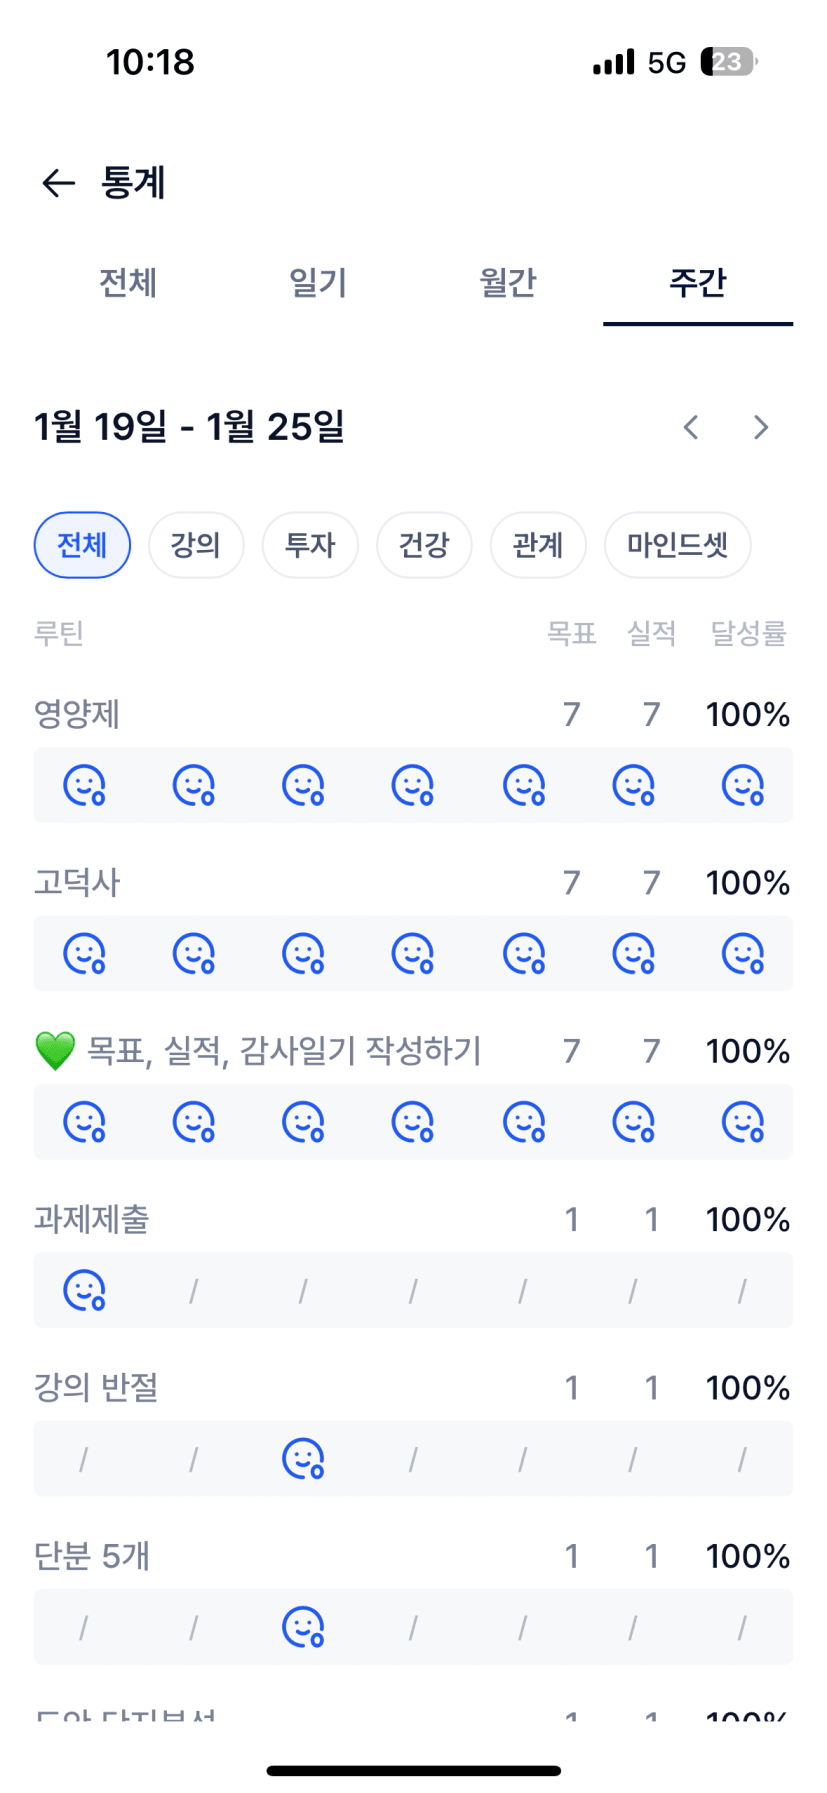Switch to the 일기 tab
This screenshot has width=827, height=1793.
[318, 283]
